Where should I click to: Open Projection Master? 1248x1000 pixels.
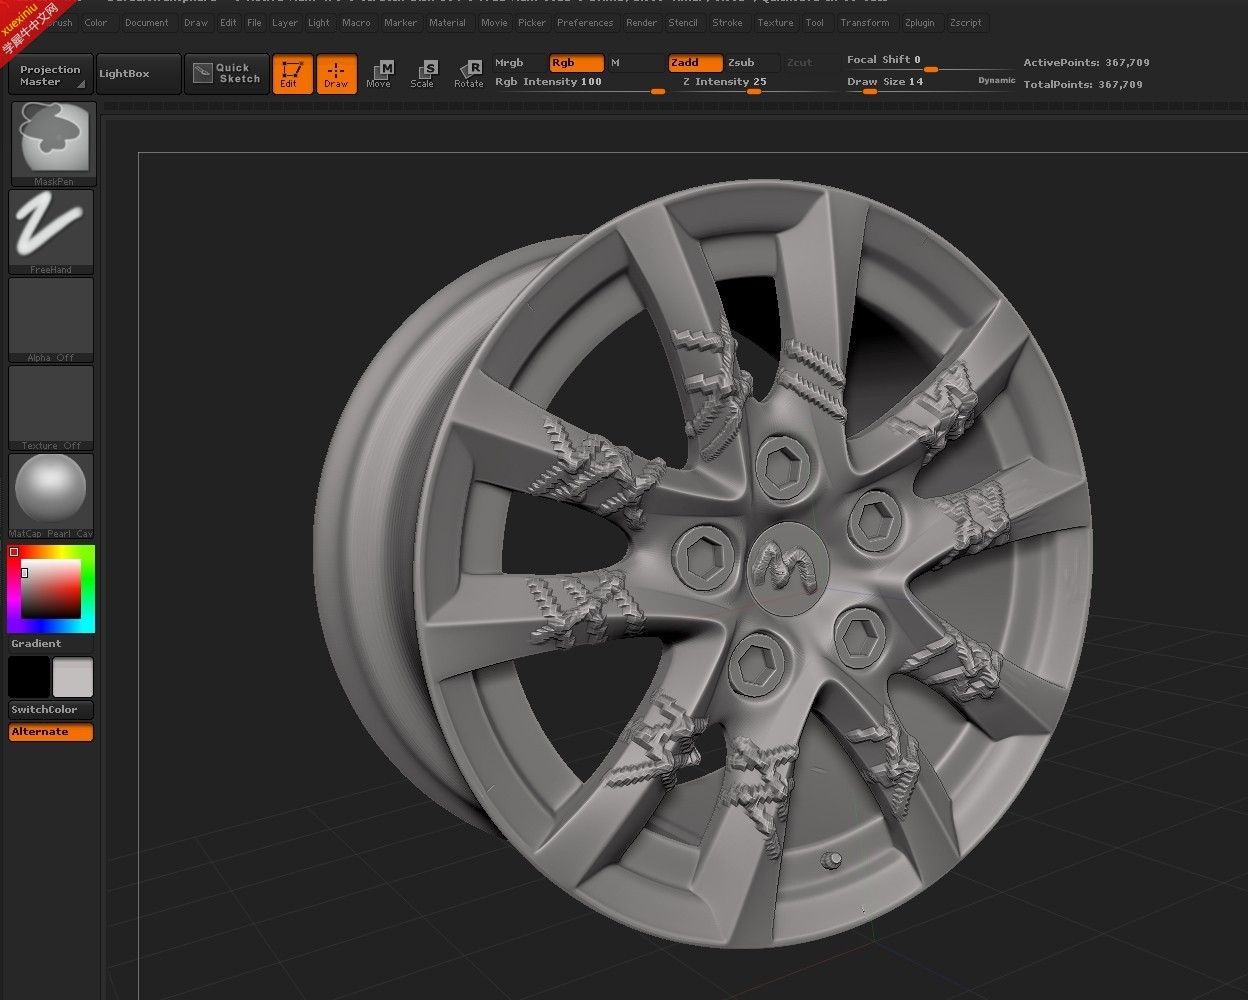point(51,75)
